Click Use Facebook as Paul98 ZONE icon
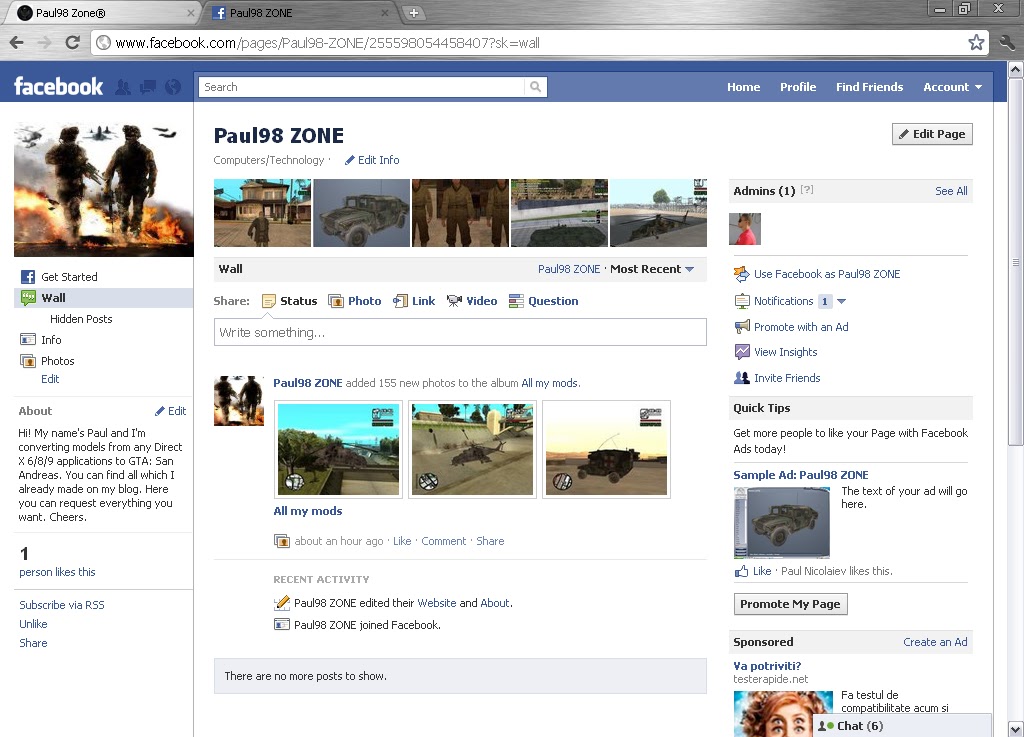1024x737 pixels. coord(742,274)
